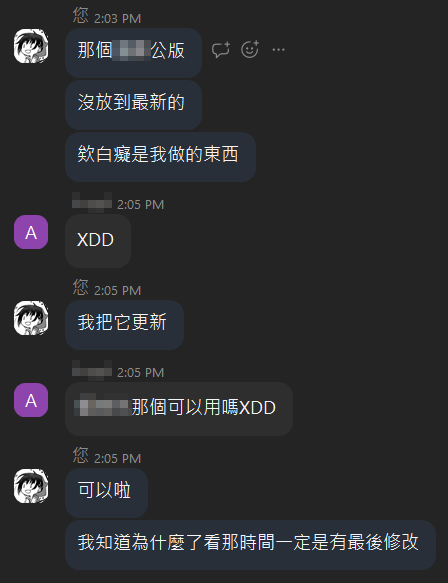
Task: Select the message bubble 沒放到最新的
Action: coord(133,105)
